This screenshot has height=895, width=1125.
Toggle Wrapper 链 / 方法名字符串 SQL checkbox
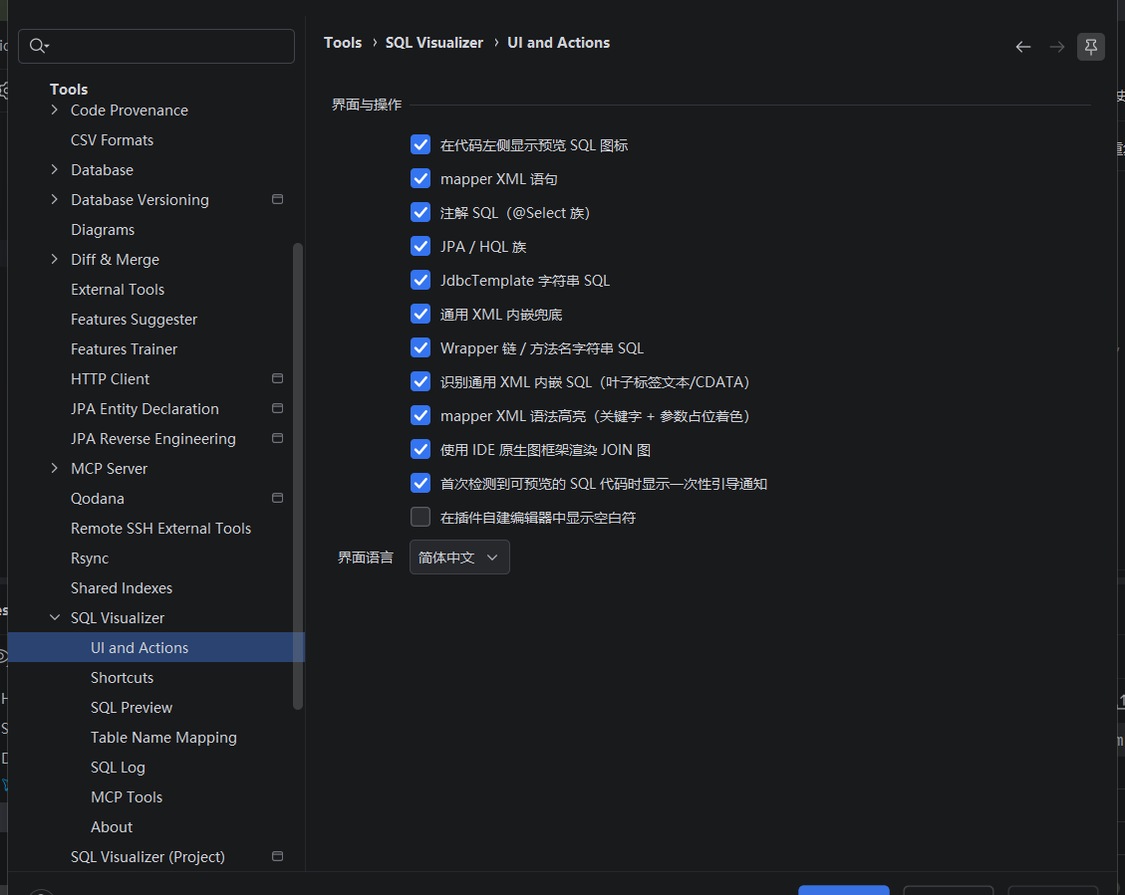coord(420,347)
